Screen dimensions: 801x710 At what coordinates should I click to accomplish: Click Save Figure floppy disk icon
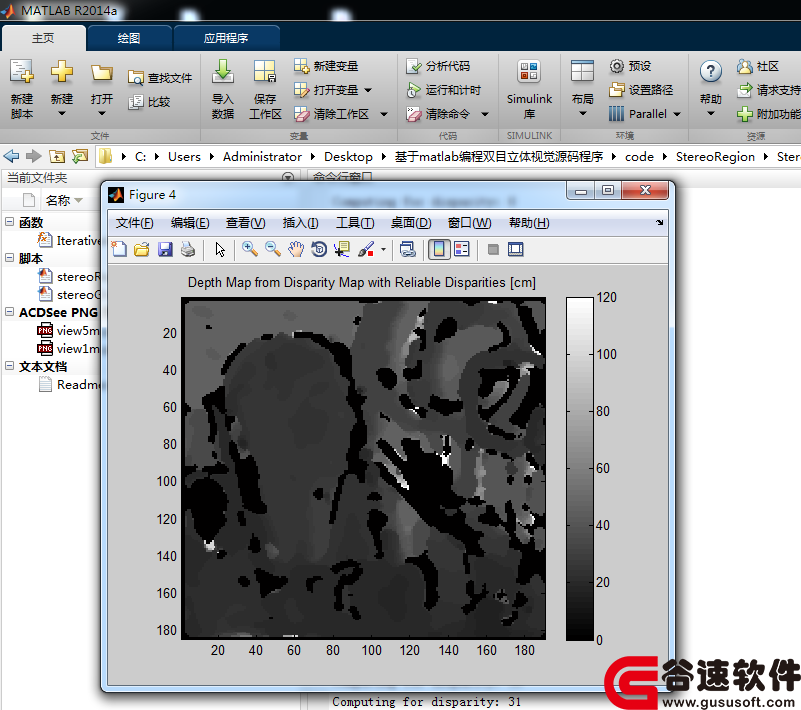point(165,249)
